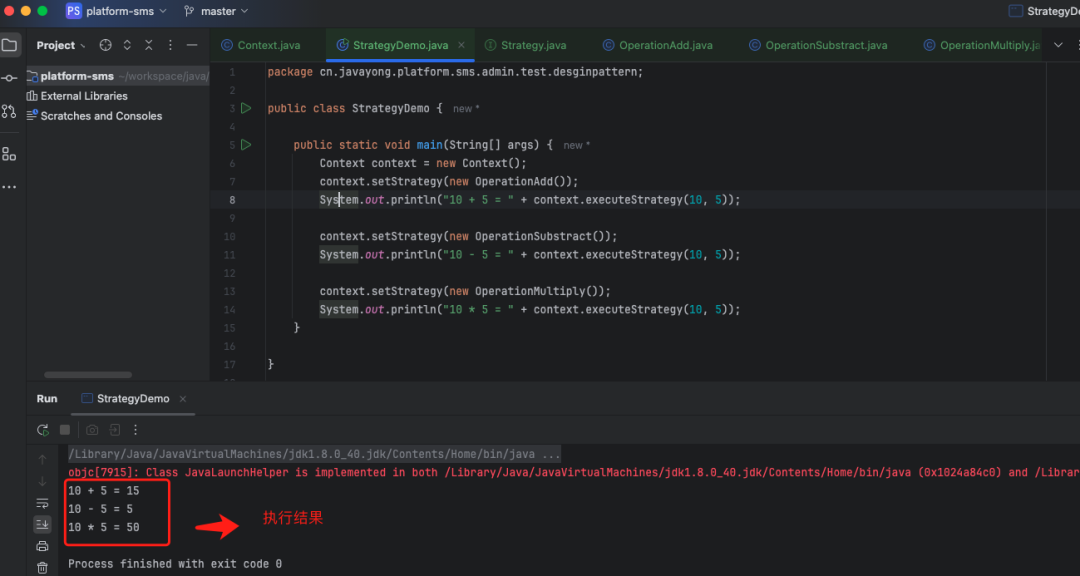Image resolution: width=1080 pixels, height=576 pixels.
Task: Click the Select Opened File crosshair icon
Action: click(x=105, y=45)
